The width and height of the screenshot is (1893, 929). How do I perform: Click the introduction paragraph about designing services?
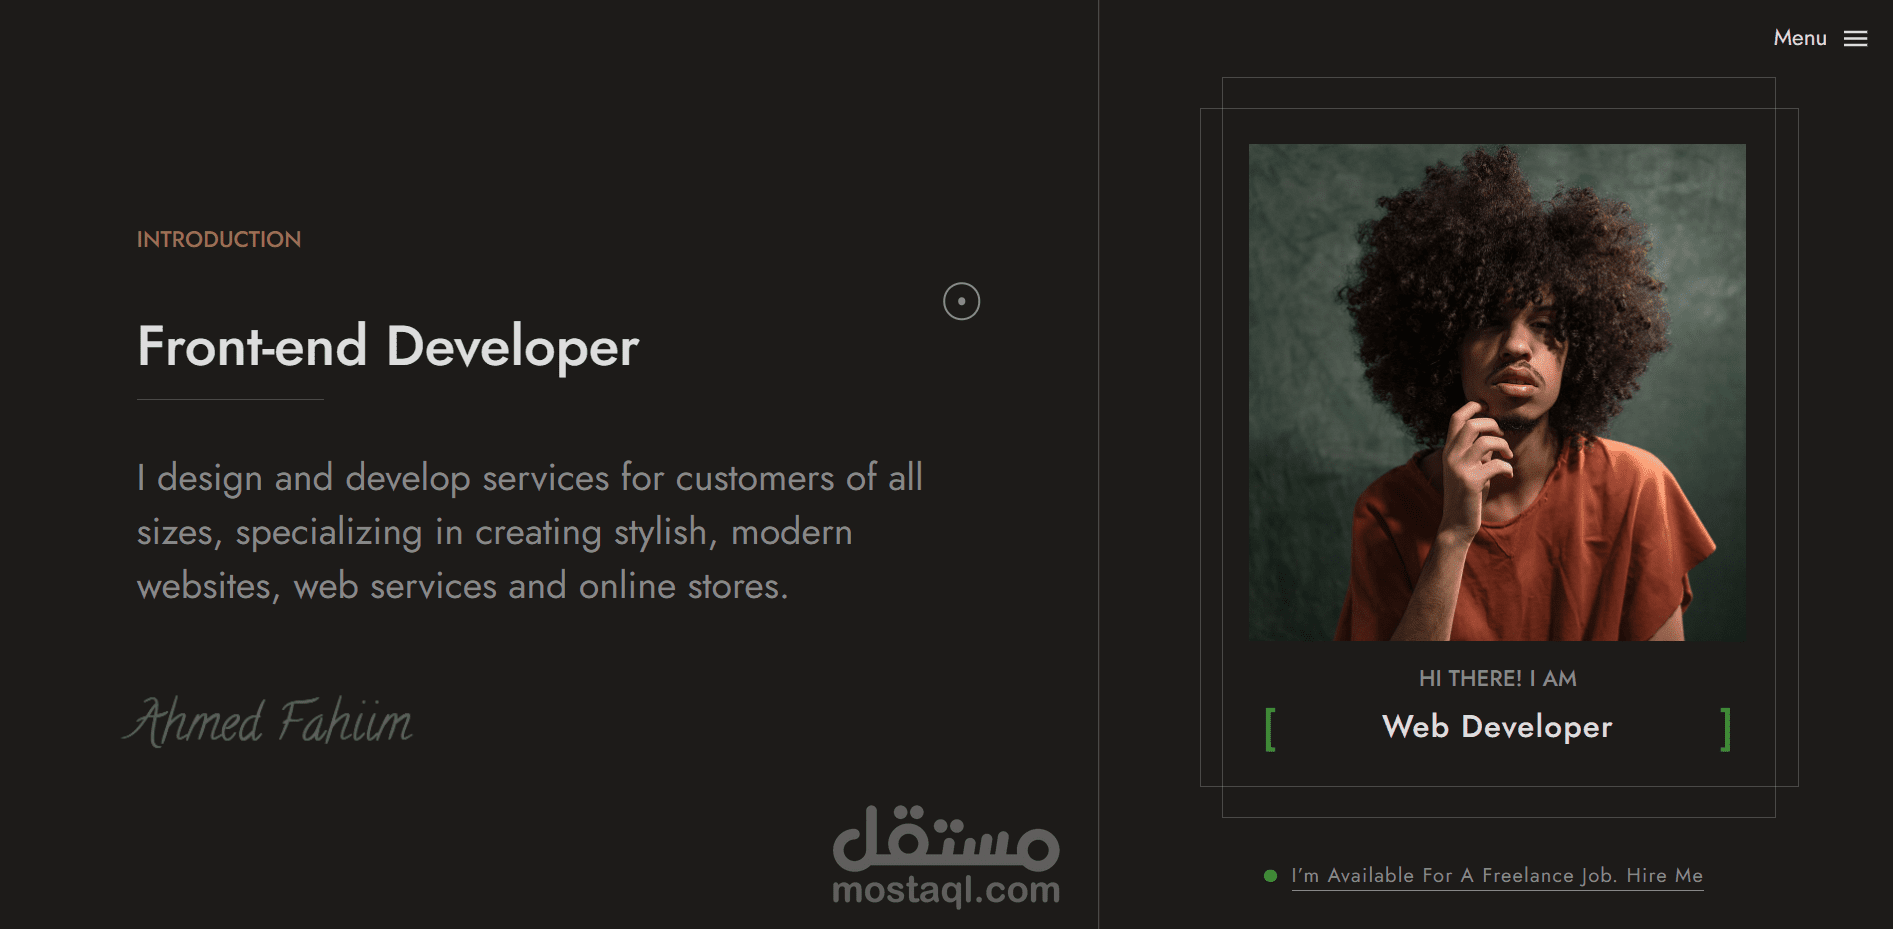pos(530,532)
